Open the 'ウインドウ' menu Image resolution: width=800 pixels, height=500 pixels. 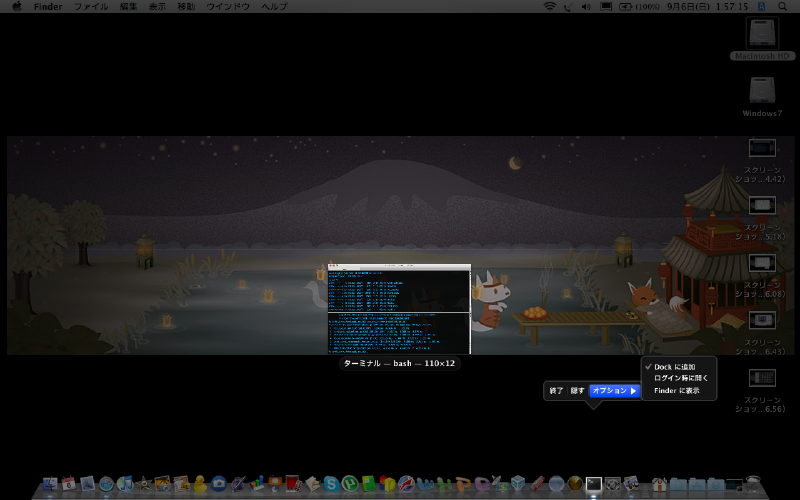click(x=228, y=7)
